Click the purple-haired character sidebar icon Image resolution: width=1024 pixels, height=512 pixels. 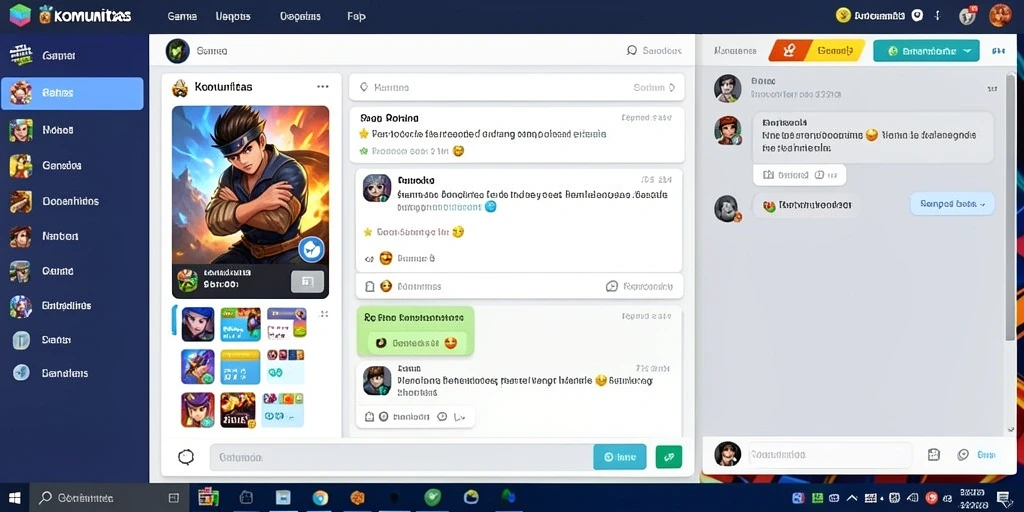click(21, 306)
